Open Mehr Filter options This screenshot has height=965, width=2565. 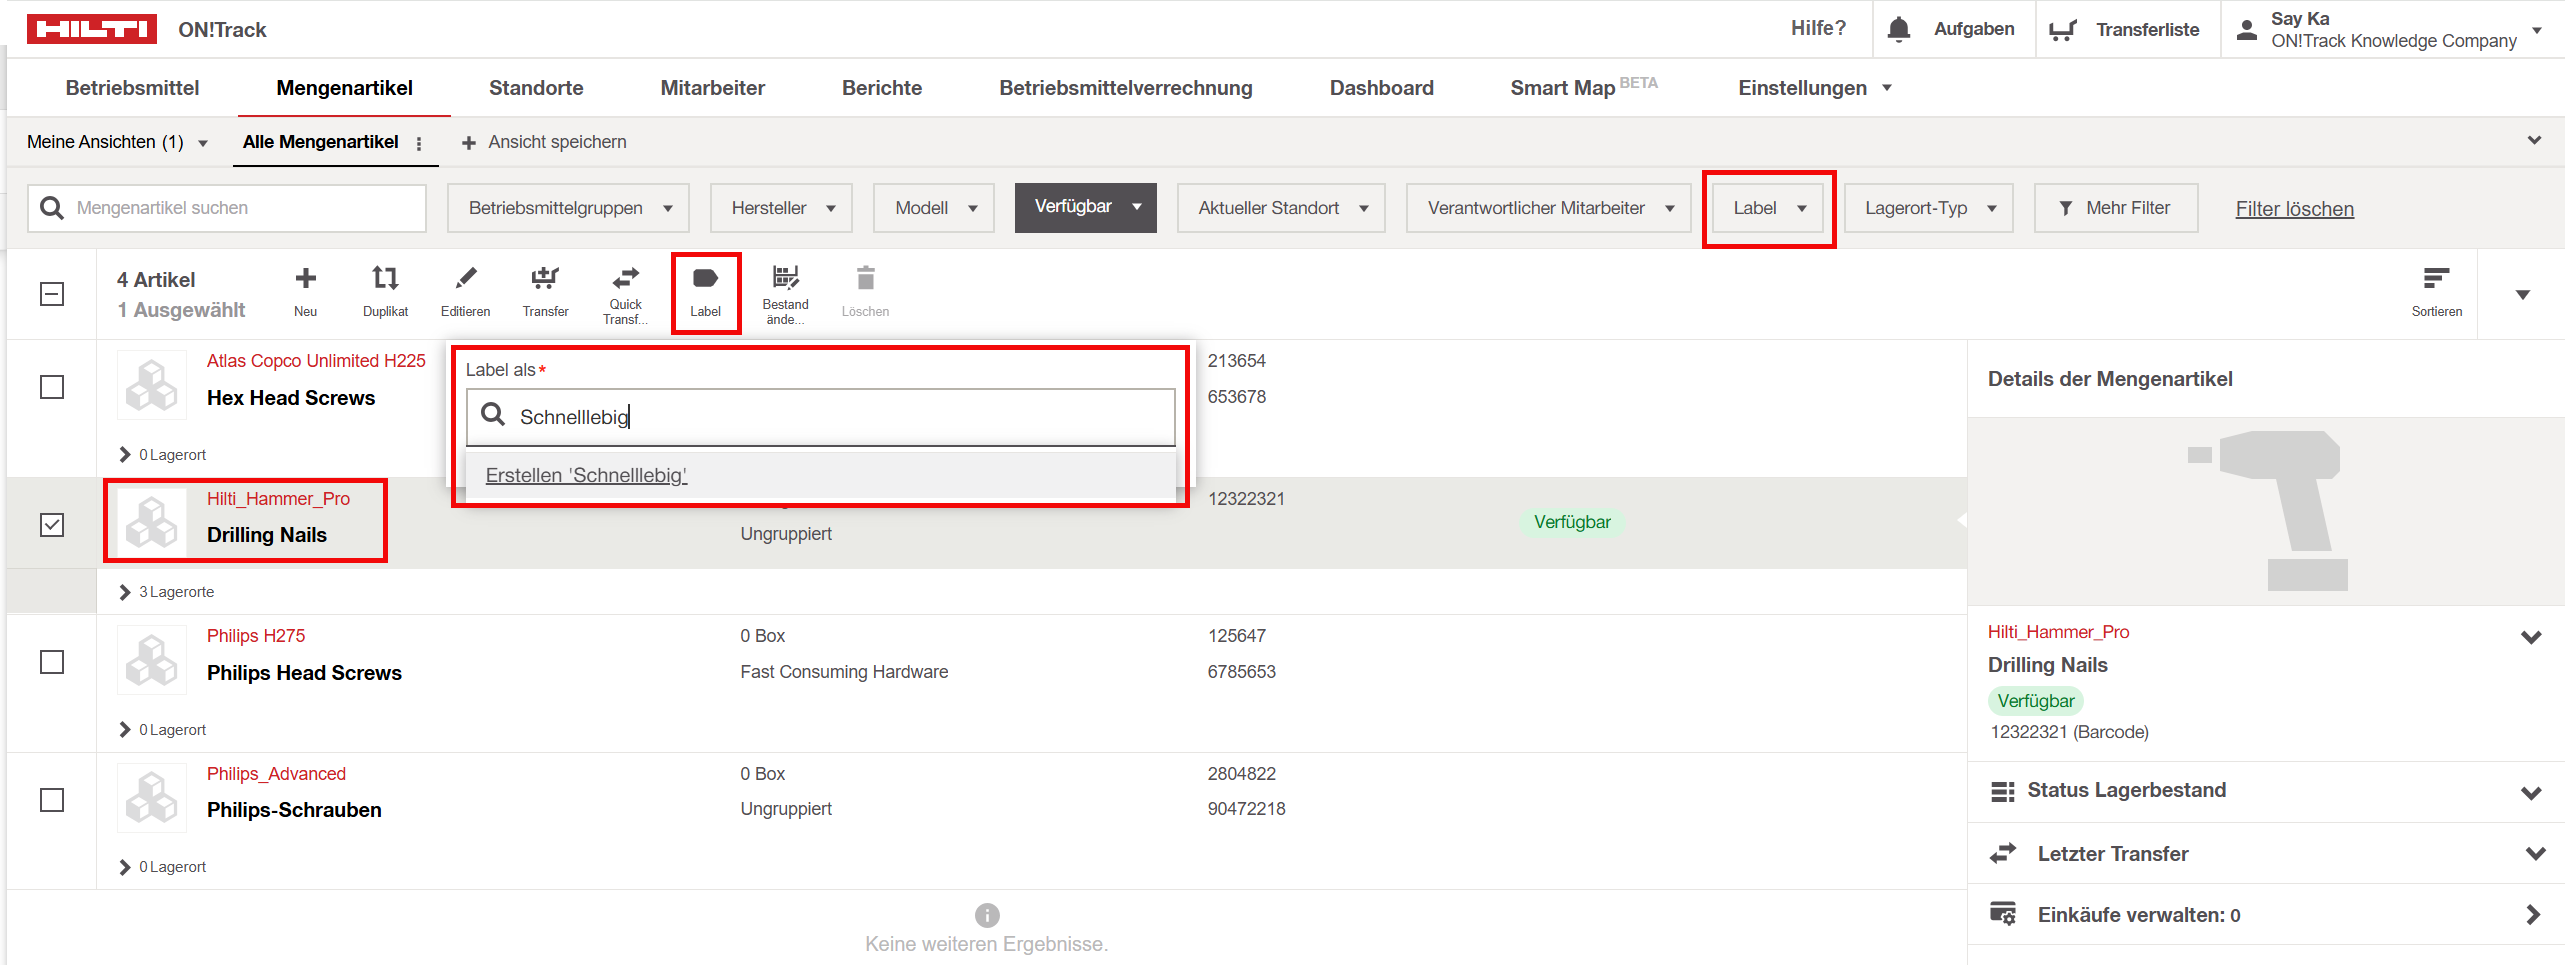2116,208
